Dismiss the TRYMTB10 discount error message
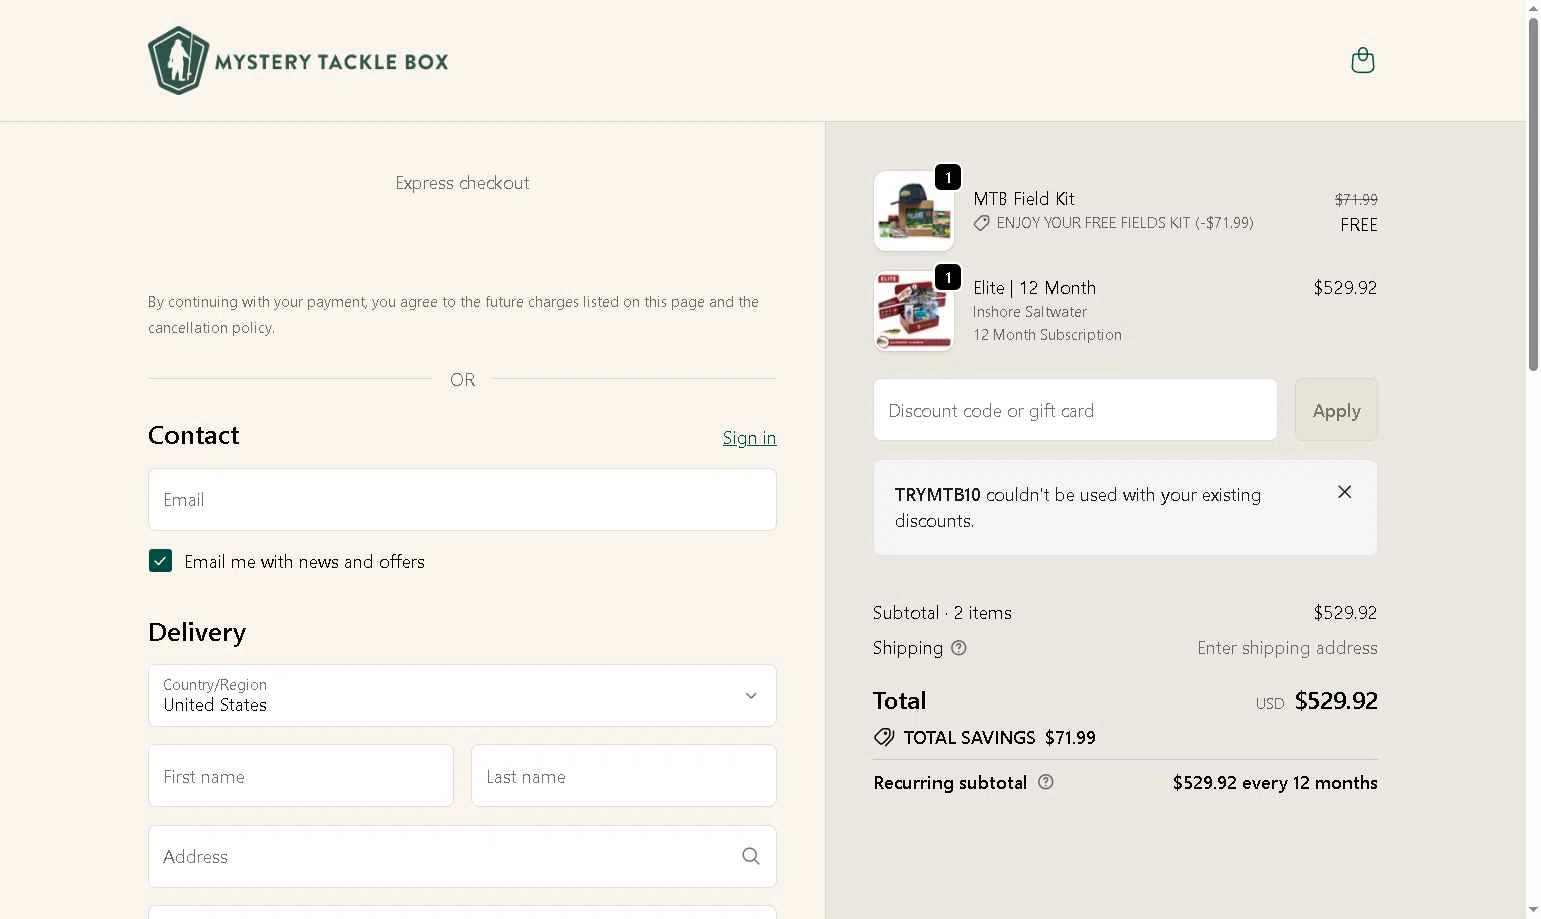 click(x=1344, y=492)
